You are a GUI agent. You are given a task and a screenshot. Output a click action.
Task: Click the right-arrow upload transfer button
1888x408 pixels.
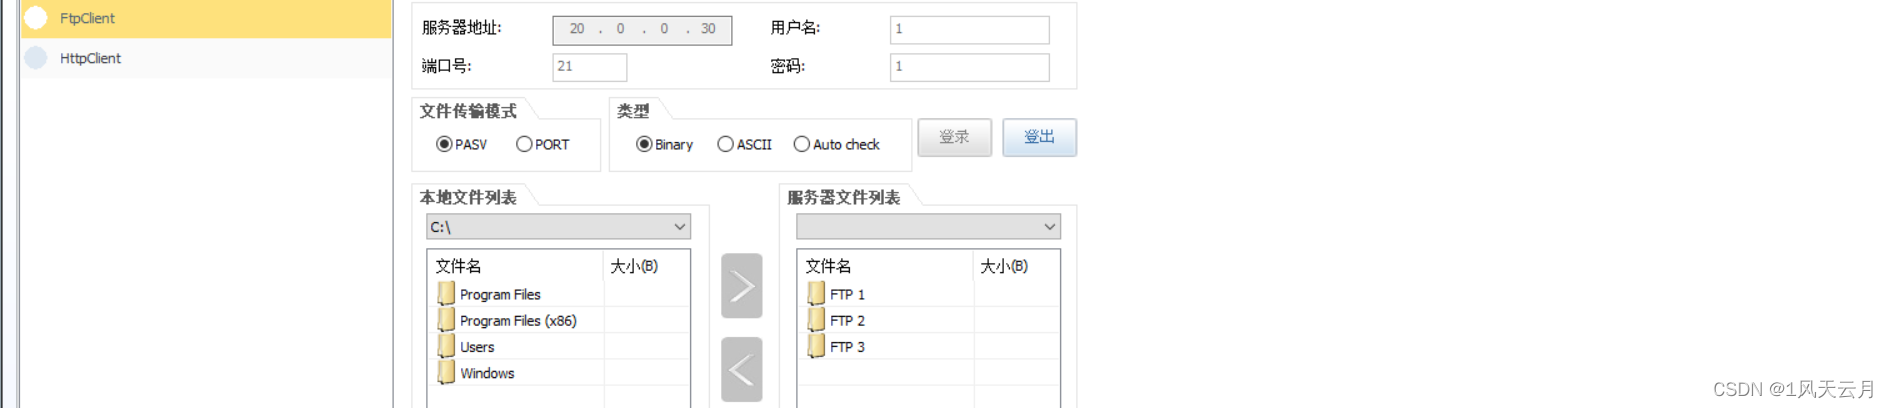741,286
